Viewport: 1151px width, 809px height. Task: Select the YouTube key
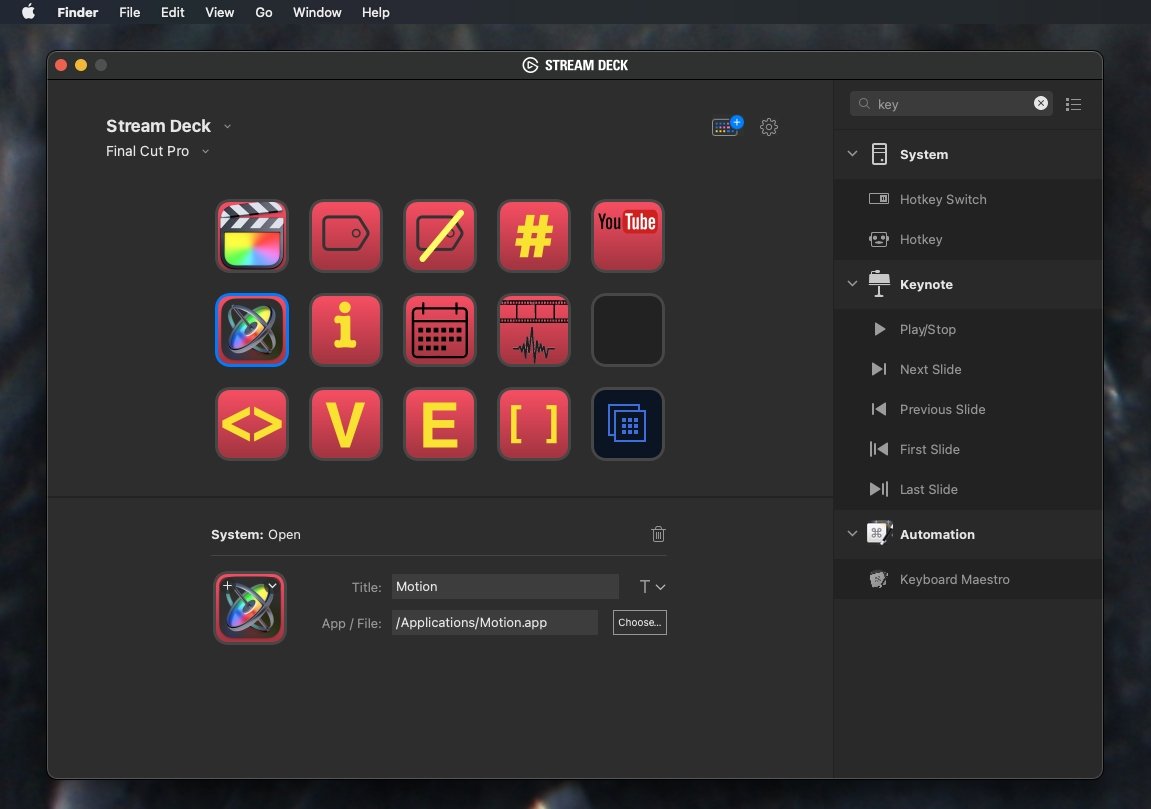628,236
